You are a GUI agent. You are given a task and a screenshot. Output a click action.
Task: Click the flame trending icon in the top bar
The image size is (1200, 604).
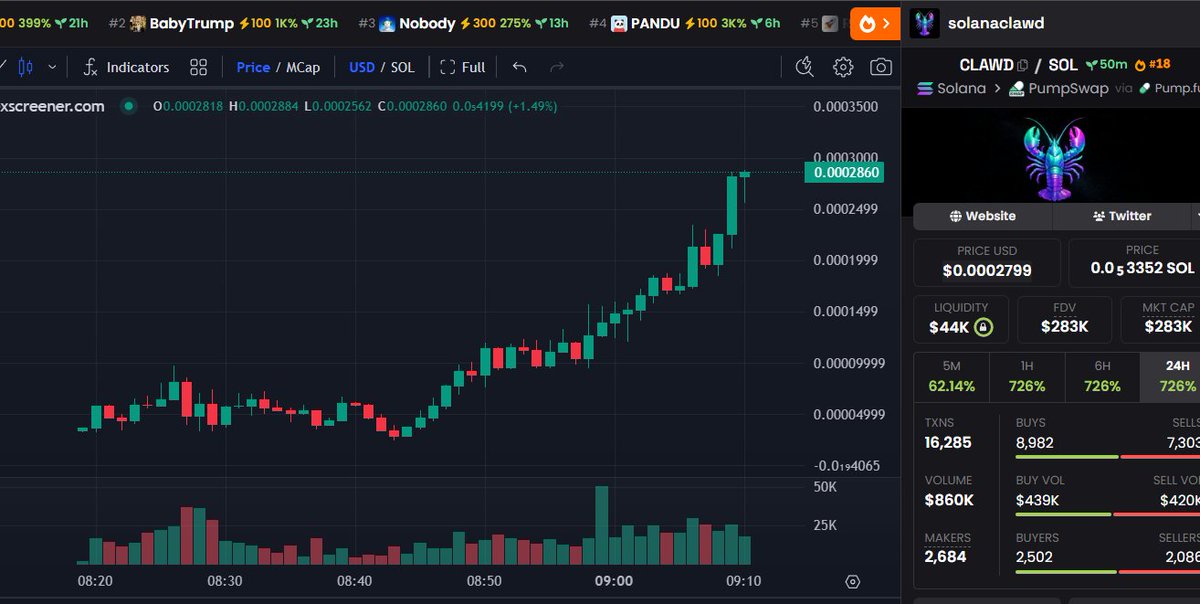click(866, 22)
